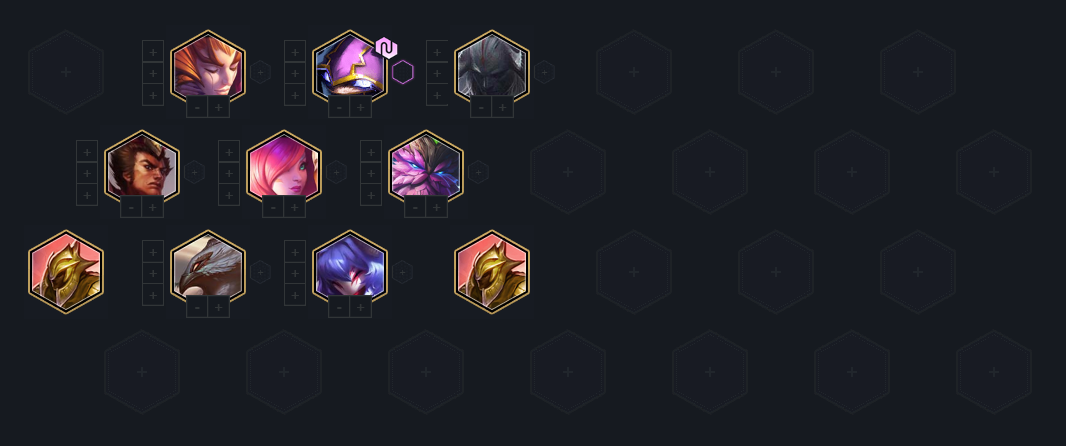Decrease star level of purple-hat champion
Screen dimensions: 1066x446
click(339, 107)
